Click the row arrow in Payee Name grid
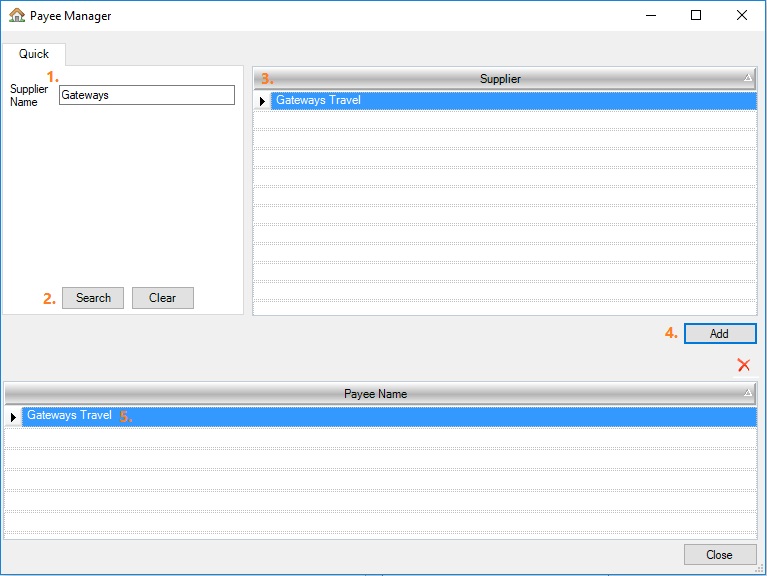Screen dimensions: 767x576 click(13, 416)
